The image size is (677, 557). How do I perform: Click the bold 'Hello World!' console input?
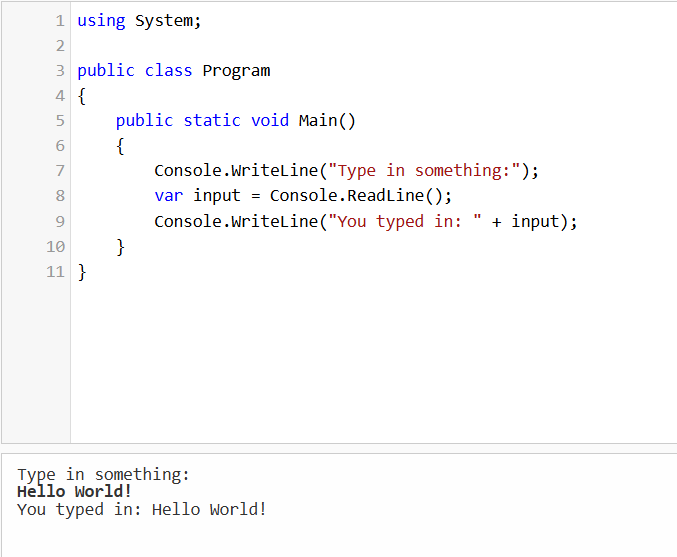click(74, 491)
